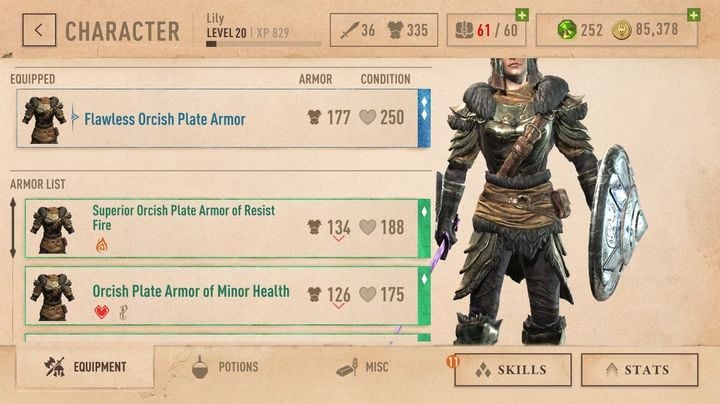Image resolution: width=720 pixels, height=404 pixels.
Task: Tap the green plus to expand inventory capacity
Action: [522, 15]
